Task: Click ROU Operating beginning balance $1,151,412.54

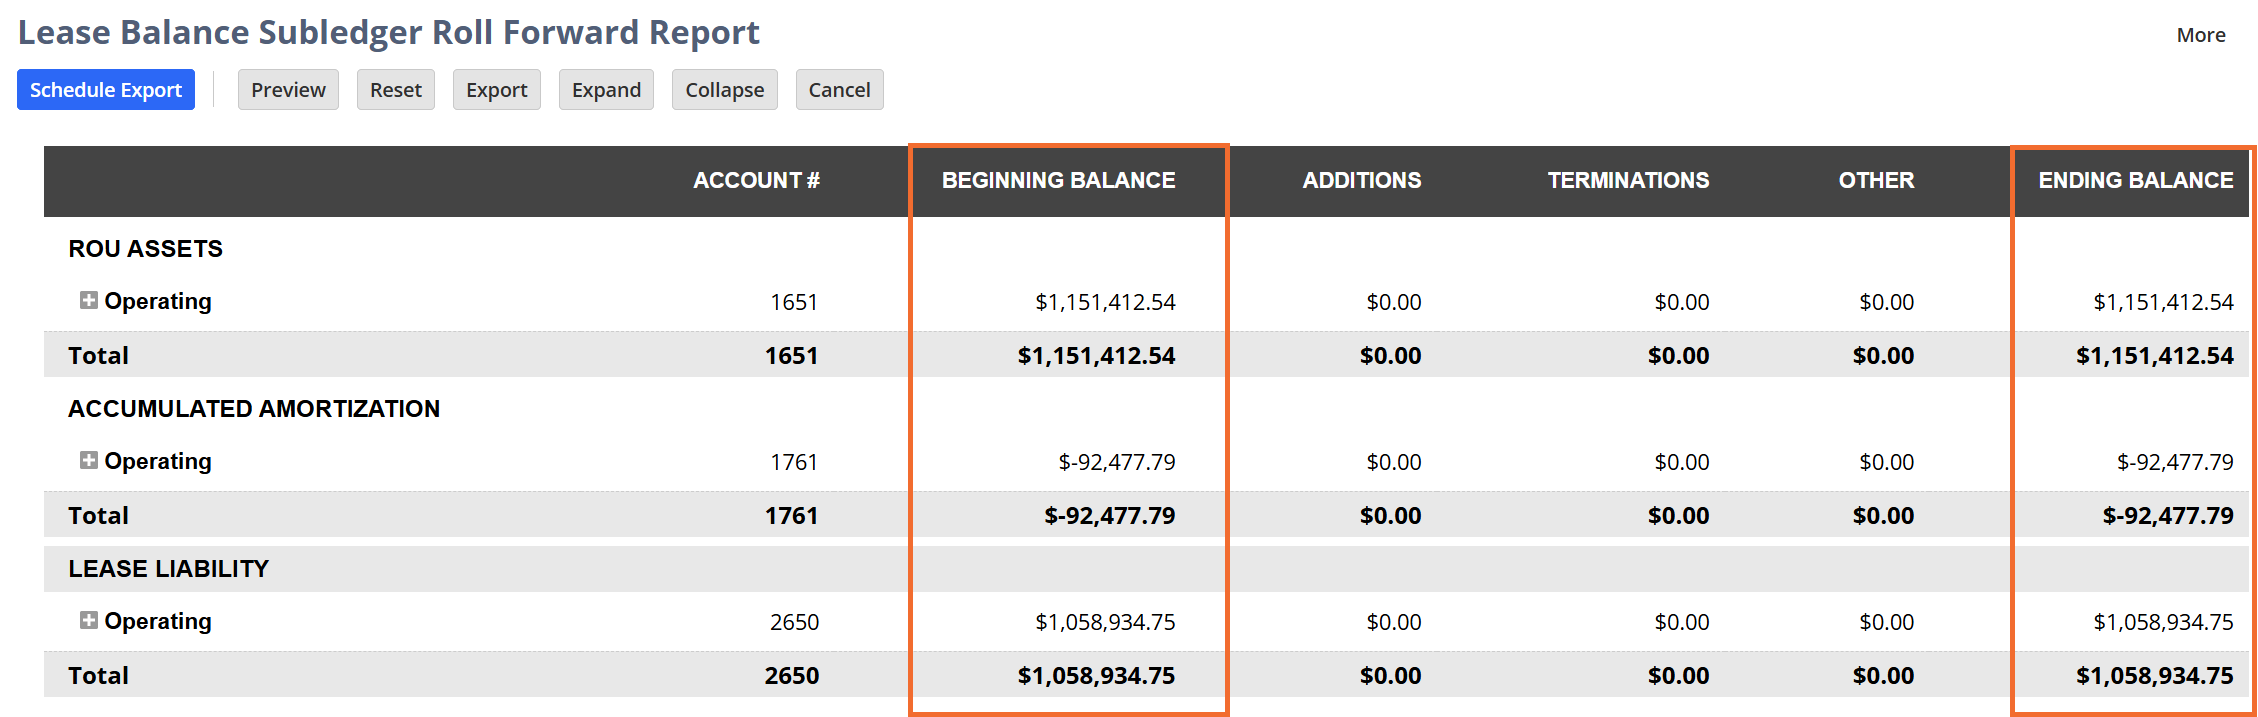Action: click(1105, 302)
